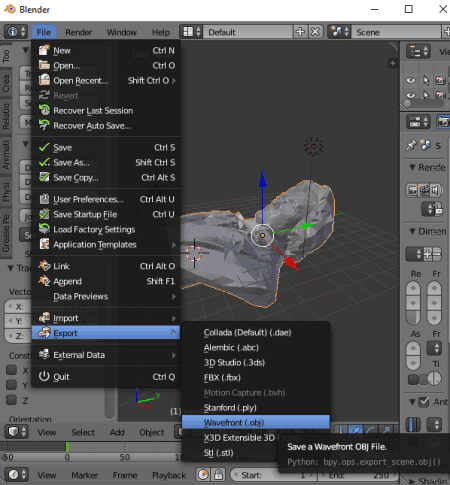Viewport: 450px width, 485px height.
Task: Click the Info editor type icon
Action: 16,32
